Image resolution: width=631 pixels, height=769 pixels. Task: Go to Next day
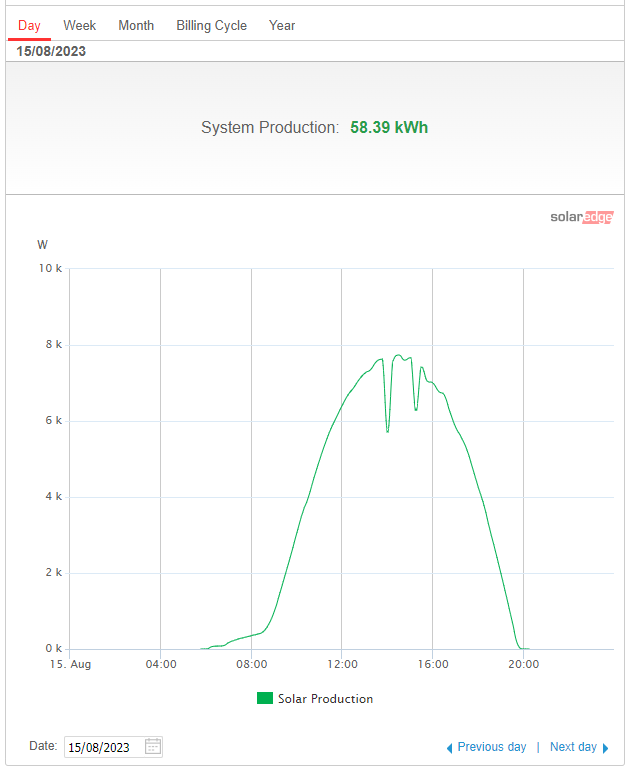[573, 747]
